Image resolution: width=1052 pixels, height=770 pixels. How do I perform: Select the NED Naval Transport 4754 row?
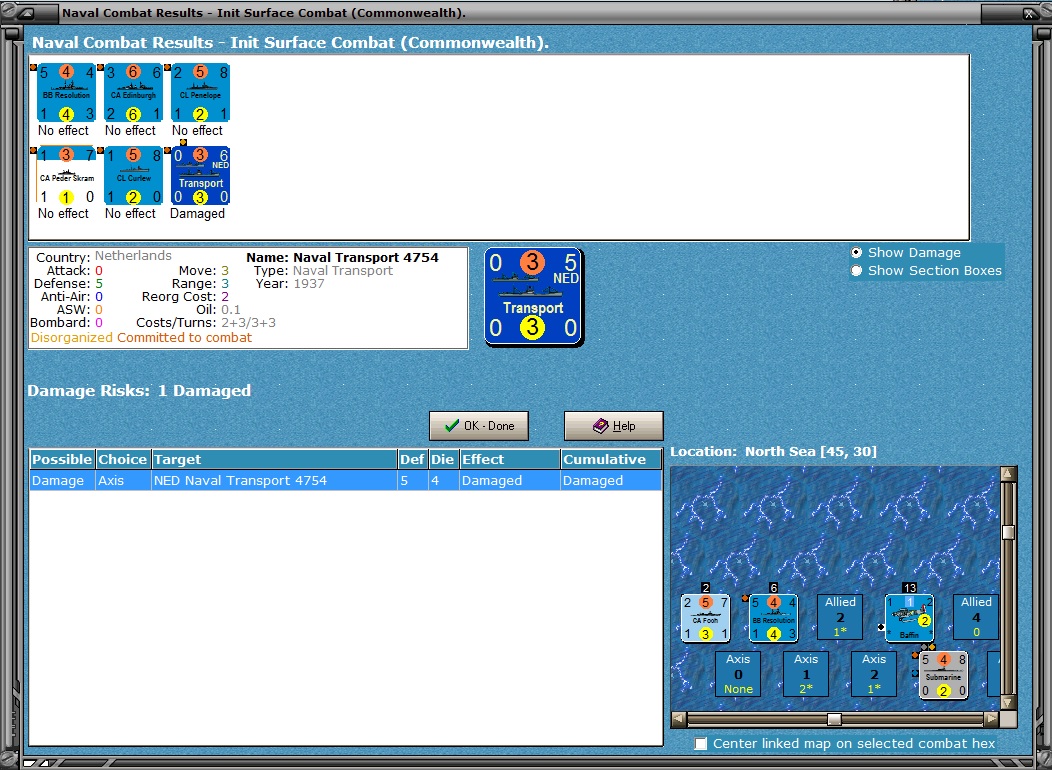click(x=346, y=481)
